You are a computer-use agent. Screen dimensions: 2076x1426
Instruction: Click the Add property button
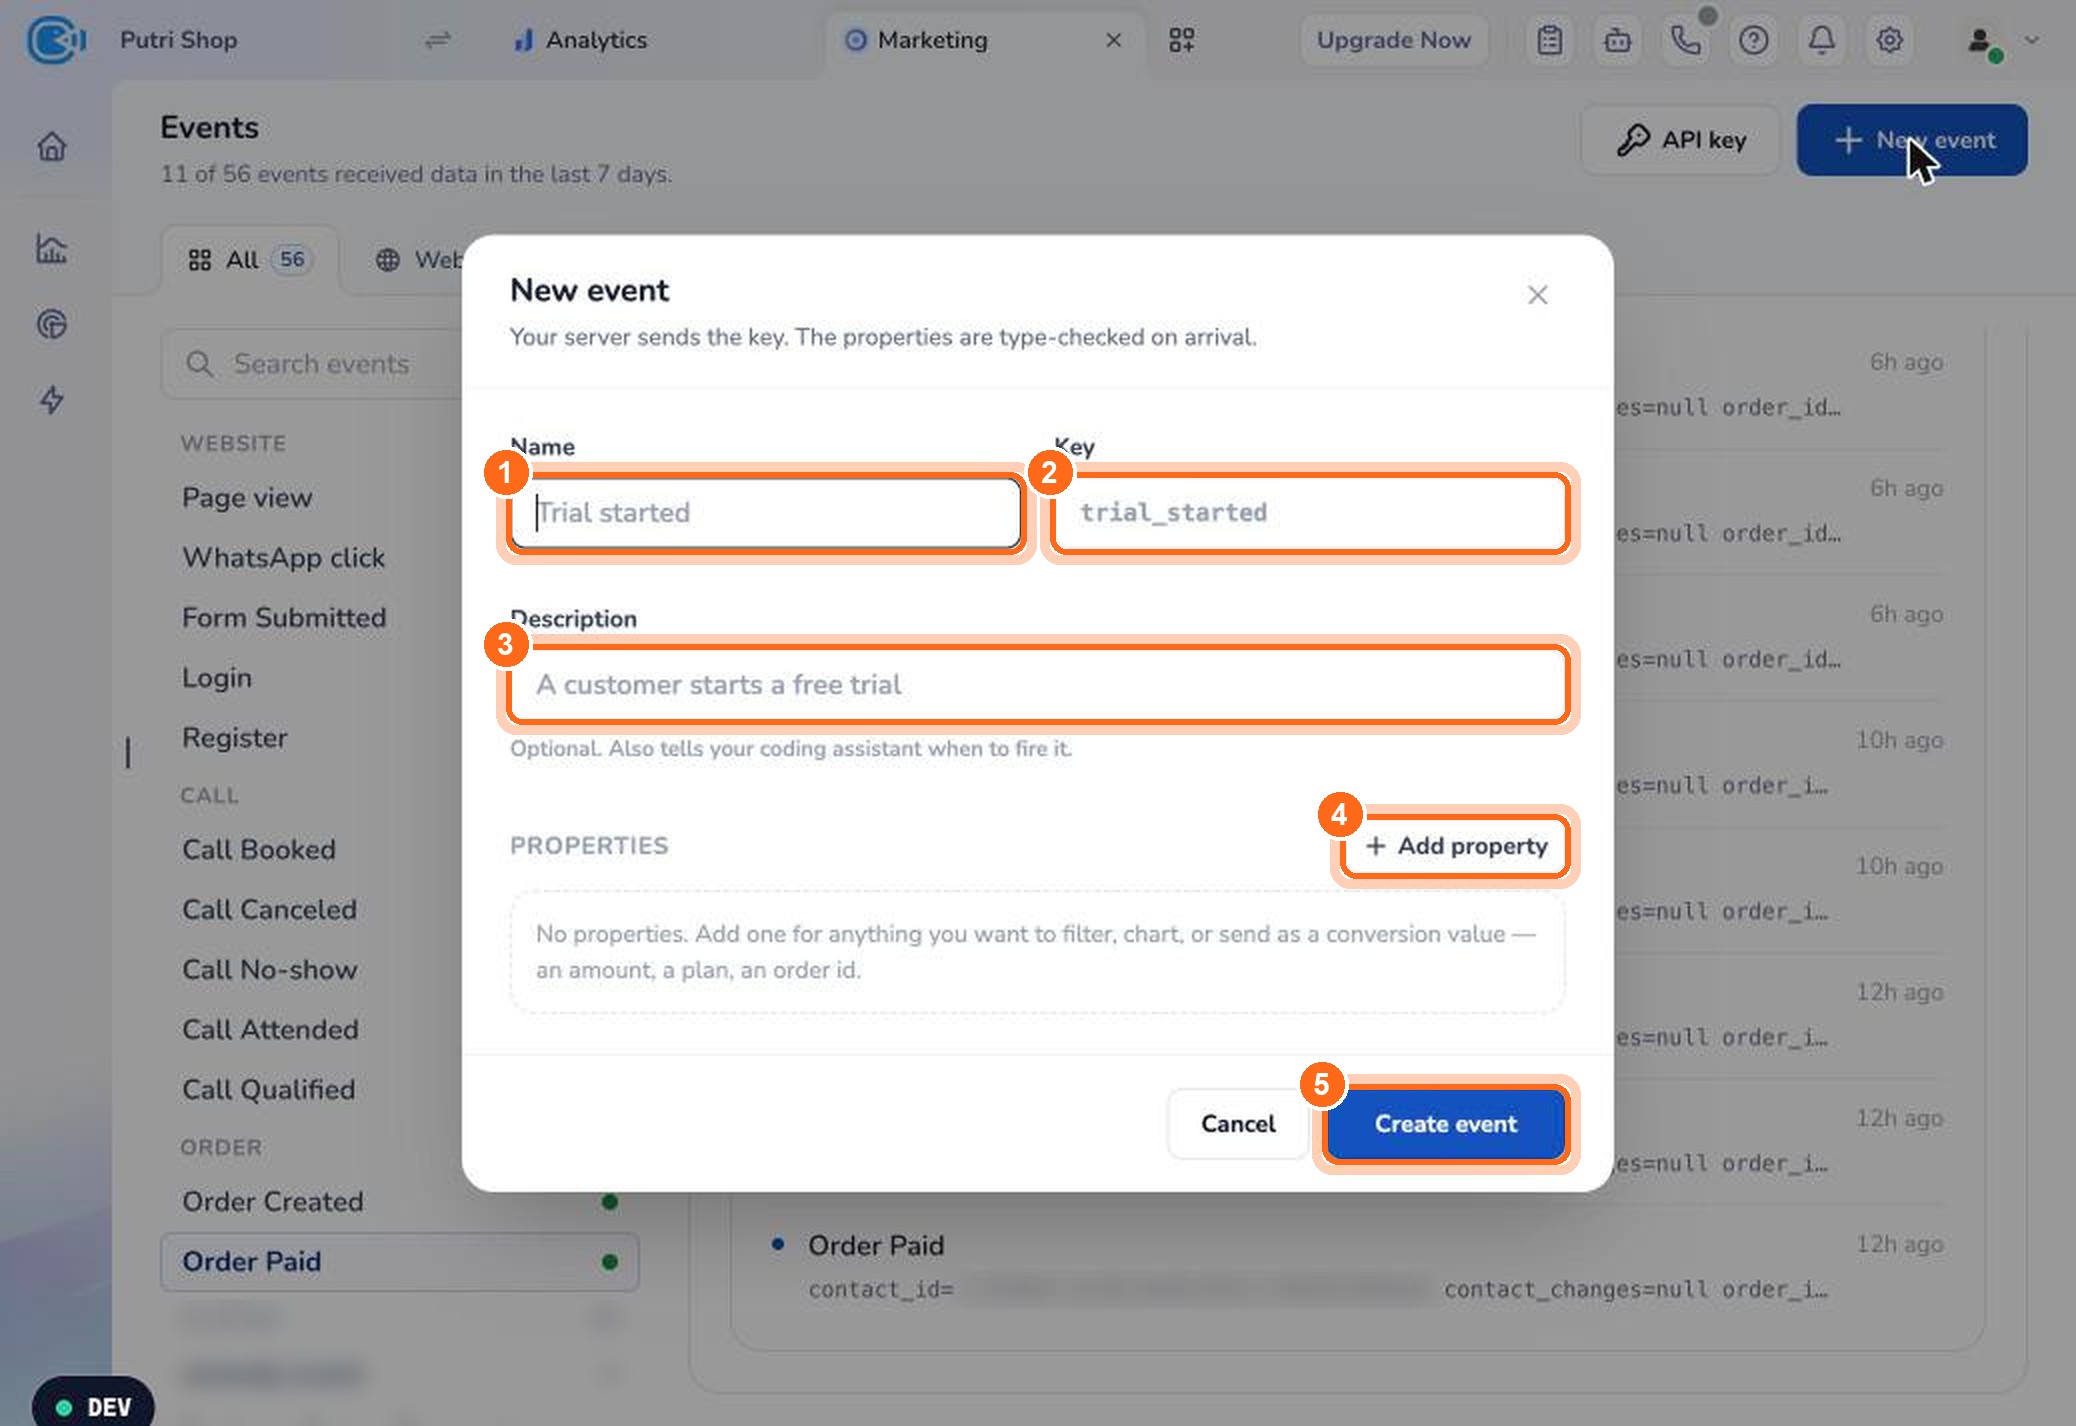(x=1456, y=846)
